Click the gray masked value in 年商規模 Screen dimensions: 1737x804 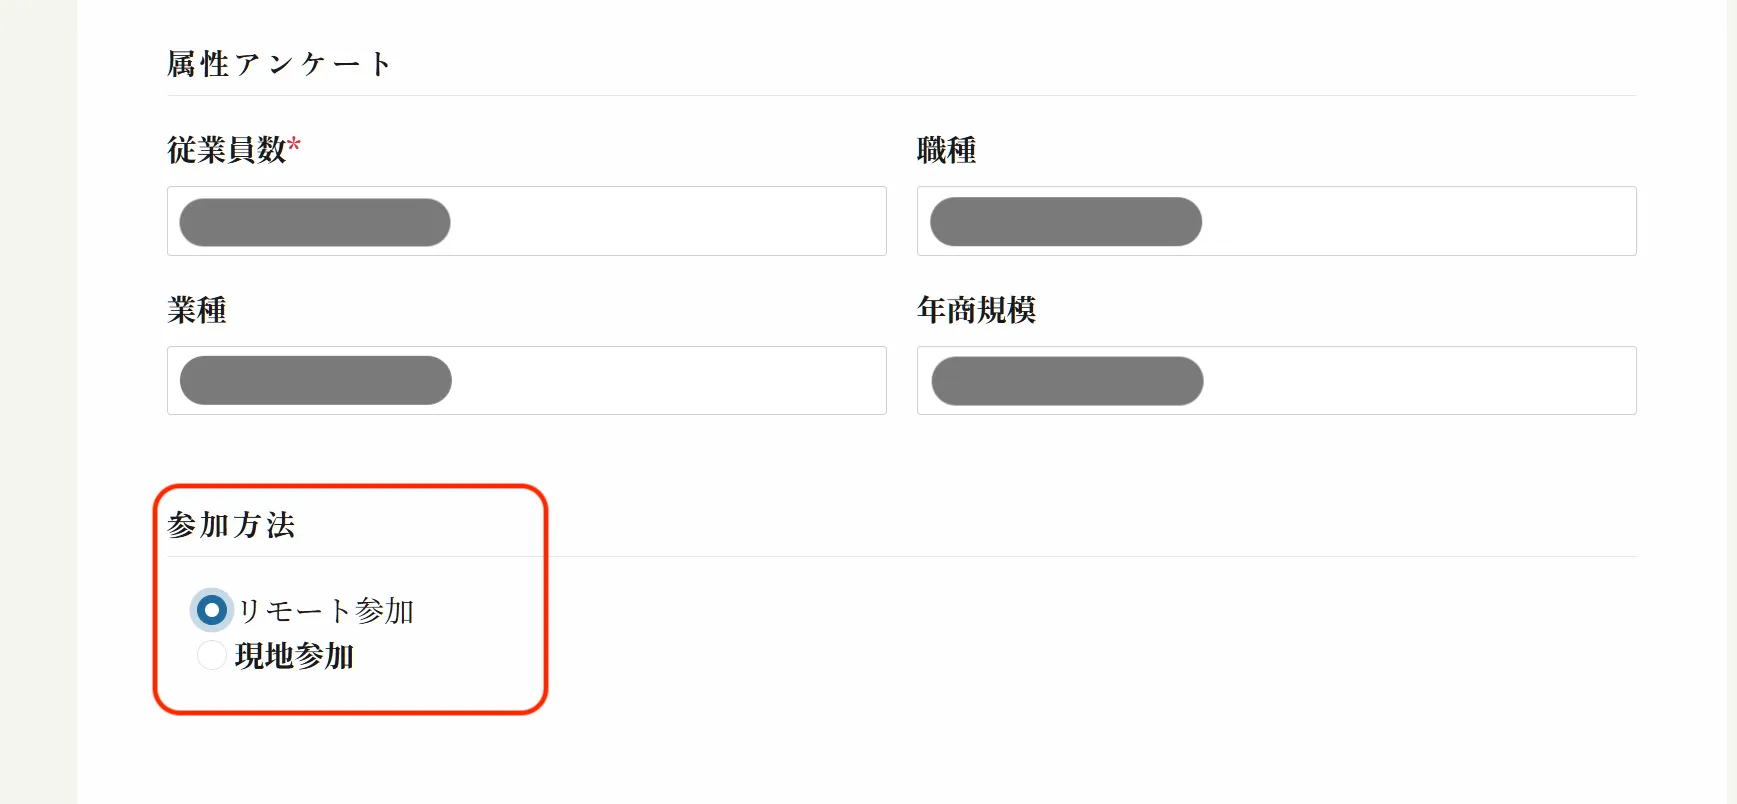coord(1067,381)
